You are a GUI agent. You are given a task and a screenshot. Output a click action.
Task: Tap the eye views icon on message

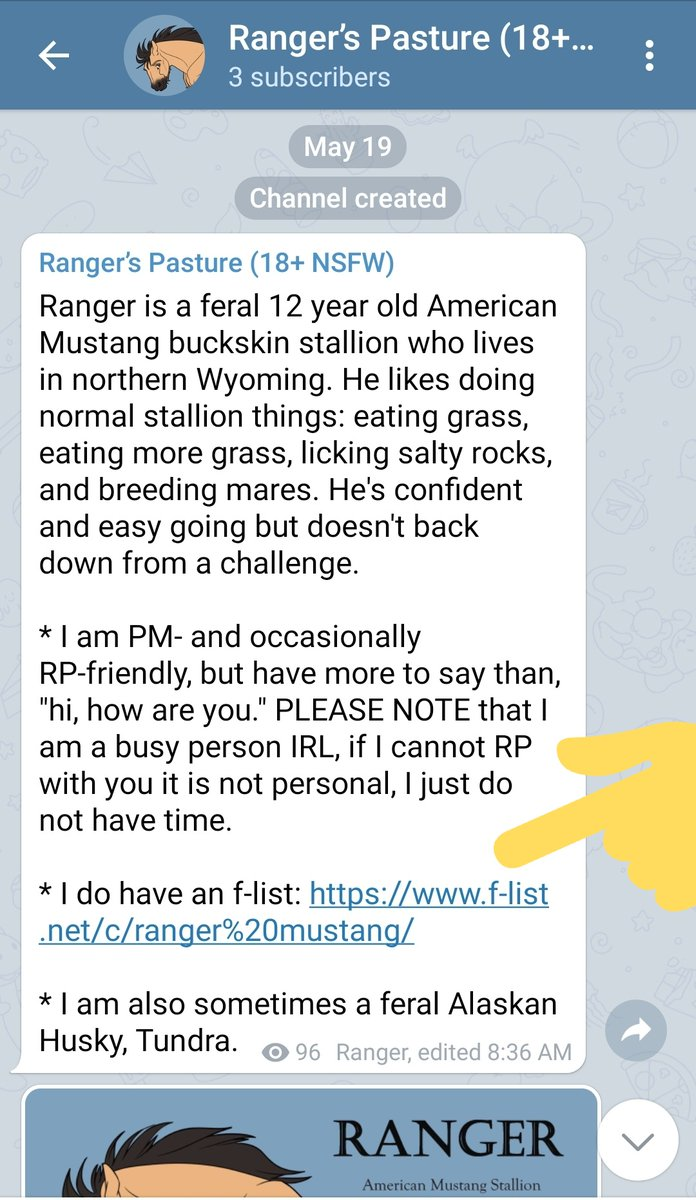[275, 1052]
